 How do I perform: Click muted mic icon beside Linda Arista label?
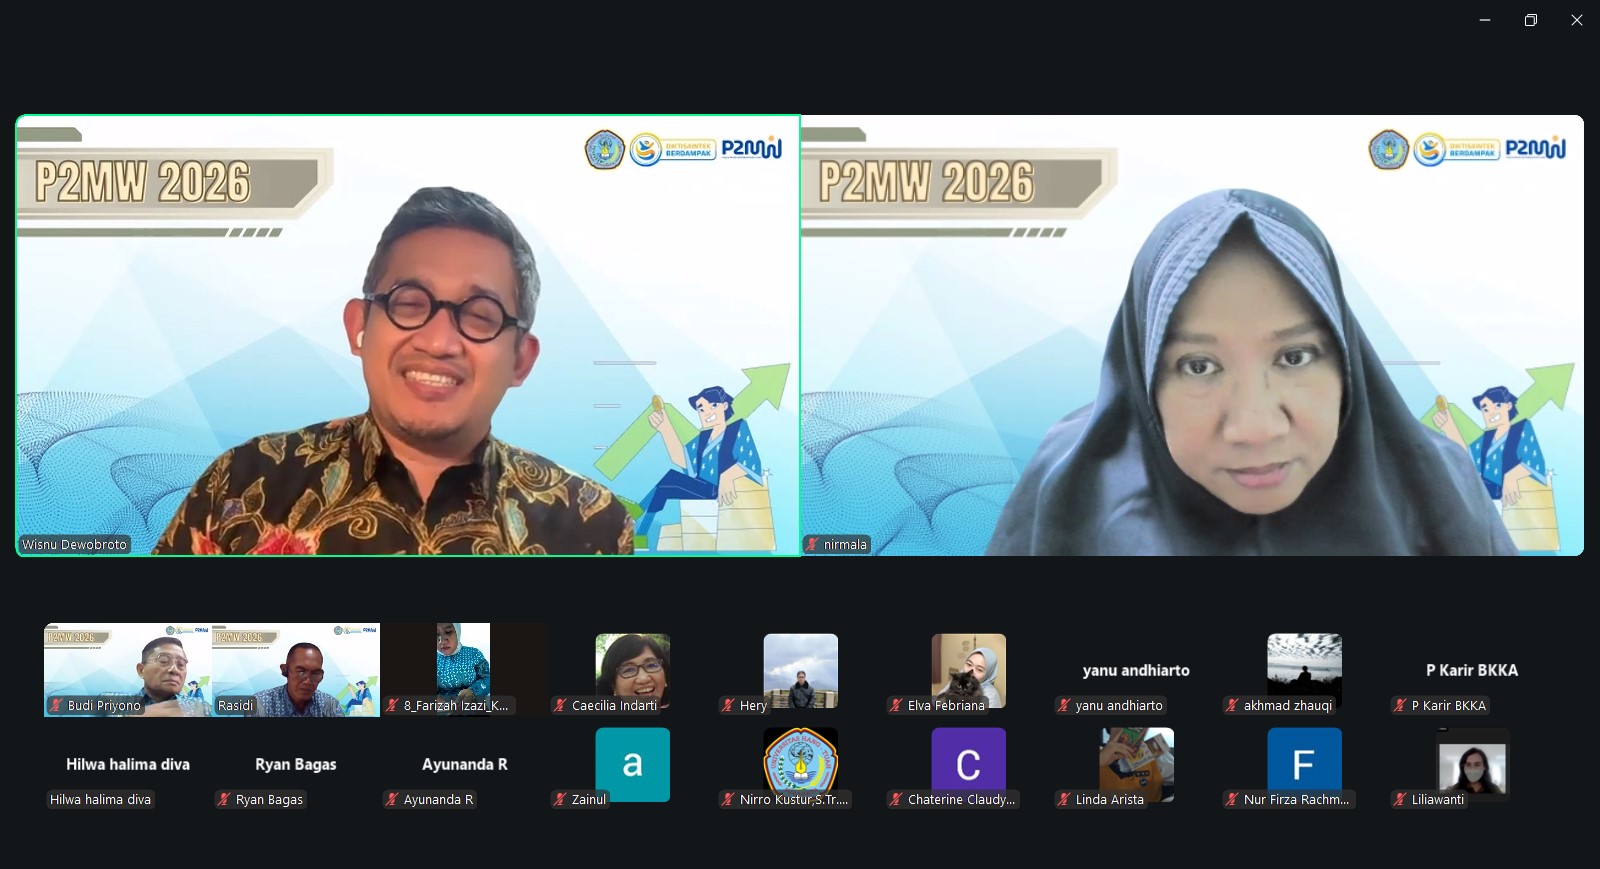pyautogui.click(x=1065, y=800)
